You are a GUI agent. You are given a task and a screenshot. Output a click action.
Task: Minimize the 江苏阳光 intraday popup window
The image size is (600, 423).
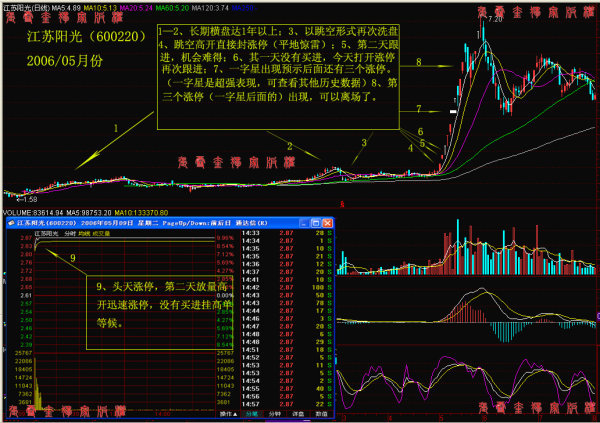304,223
